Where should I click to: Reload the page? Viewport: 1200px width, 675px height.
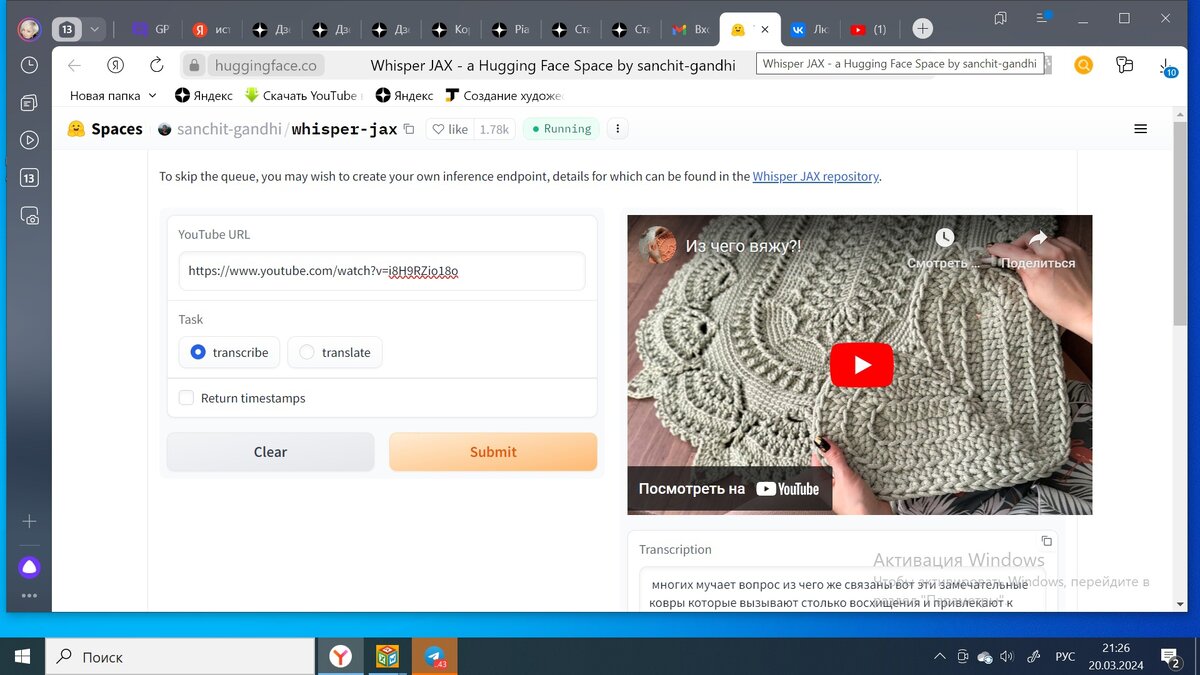156,65
